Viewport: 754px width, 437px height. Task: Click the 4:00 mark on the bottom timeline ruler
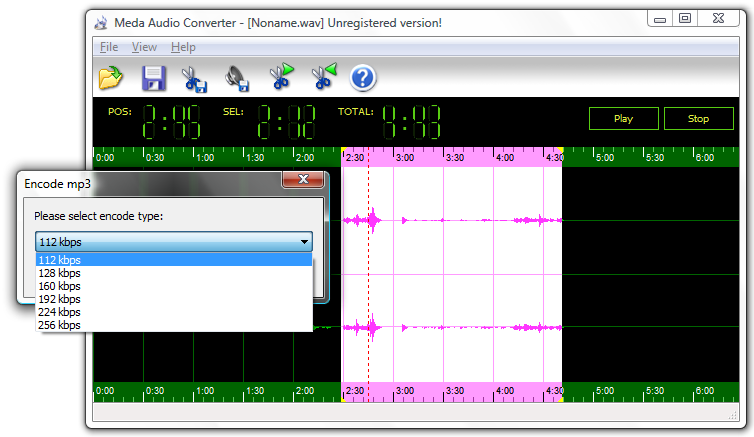coord(505,391)
